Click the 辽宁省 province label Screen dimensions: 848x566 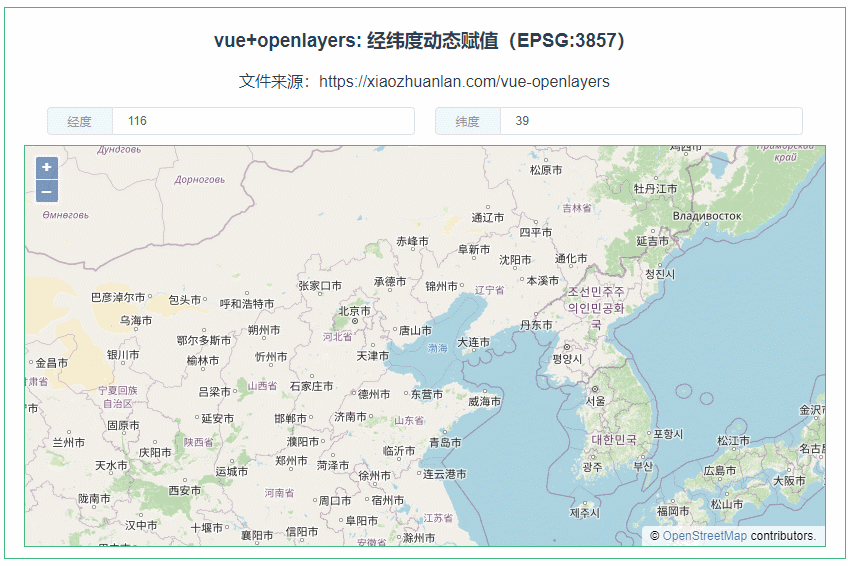click(x=489, y=290)
